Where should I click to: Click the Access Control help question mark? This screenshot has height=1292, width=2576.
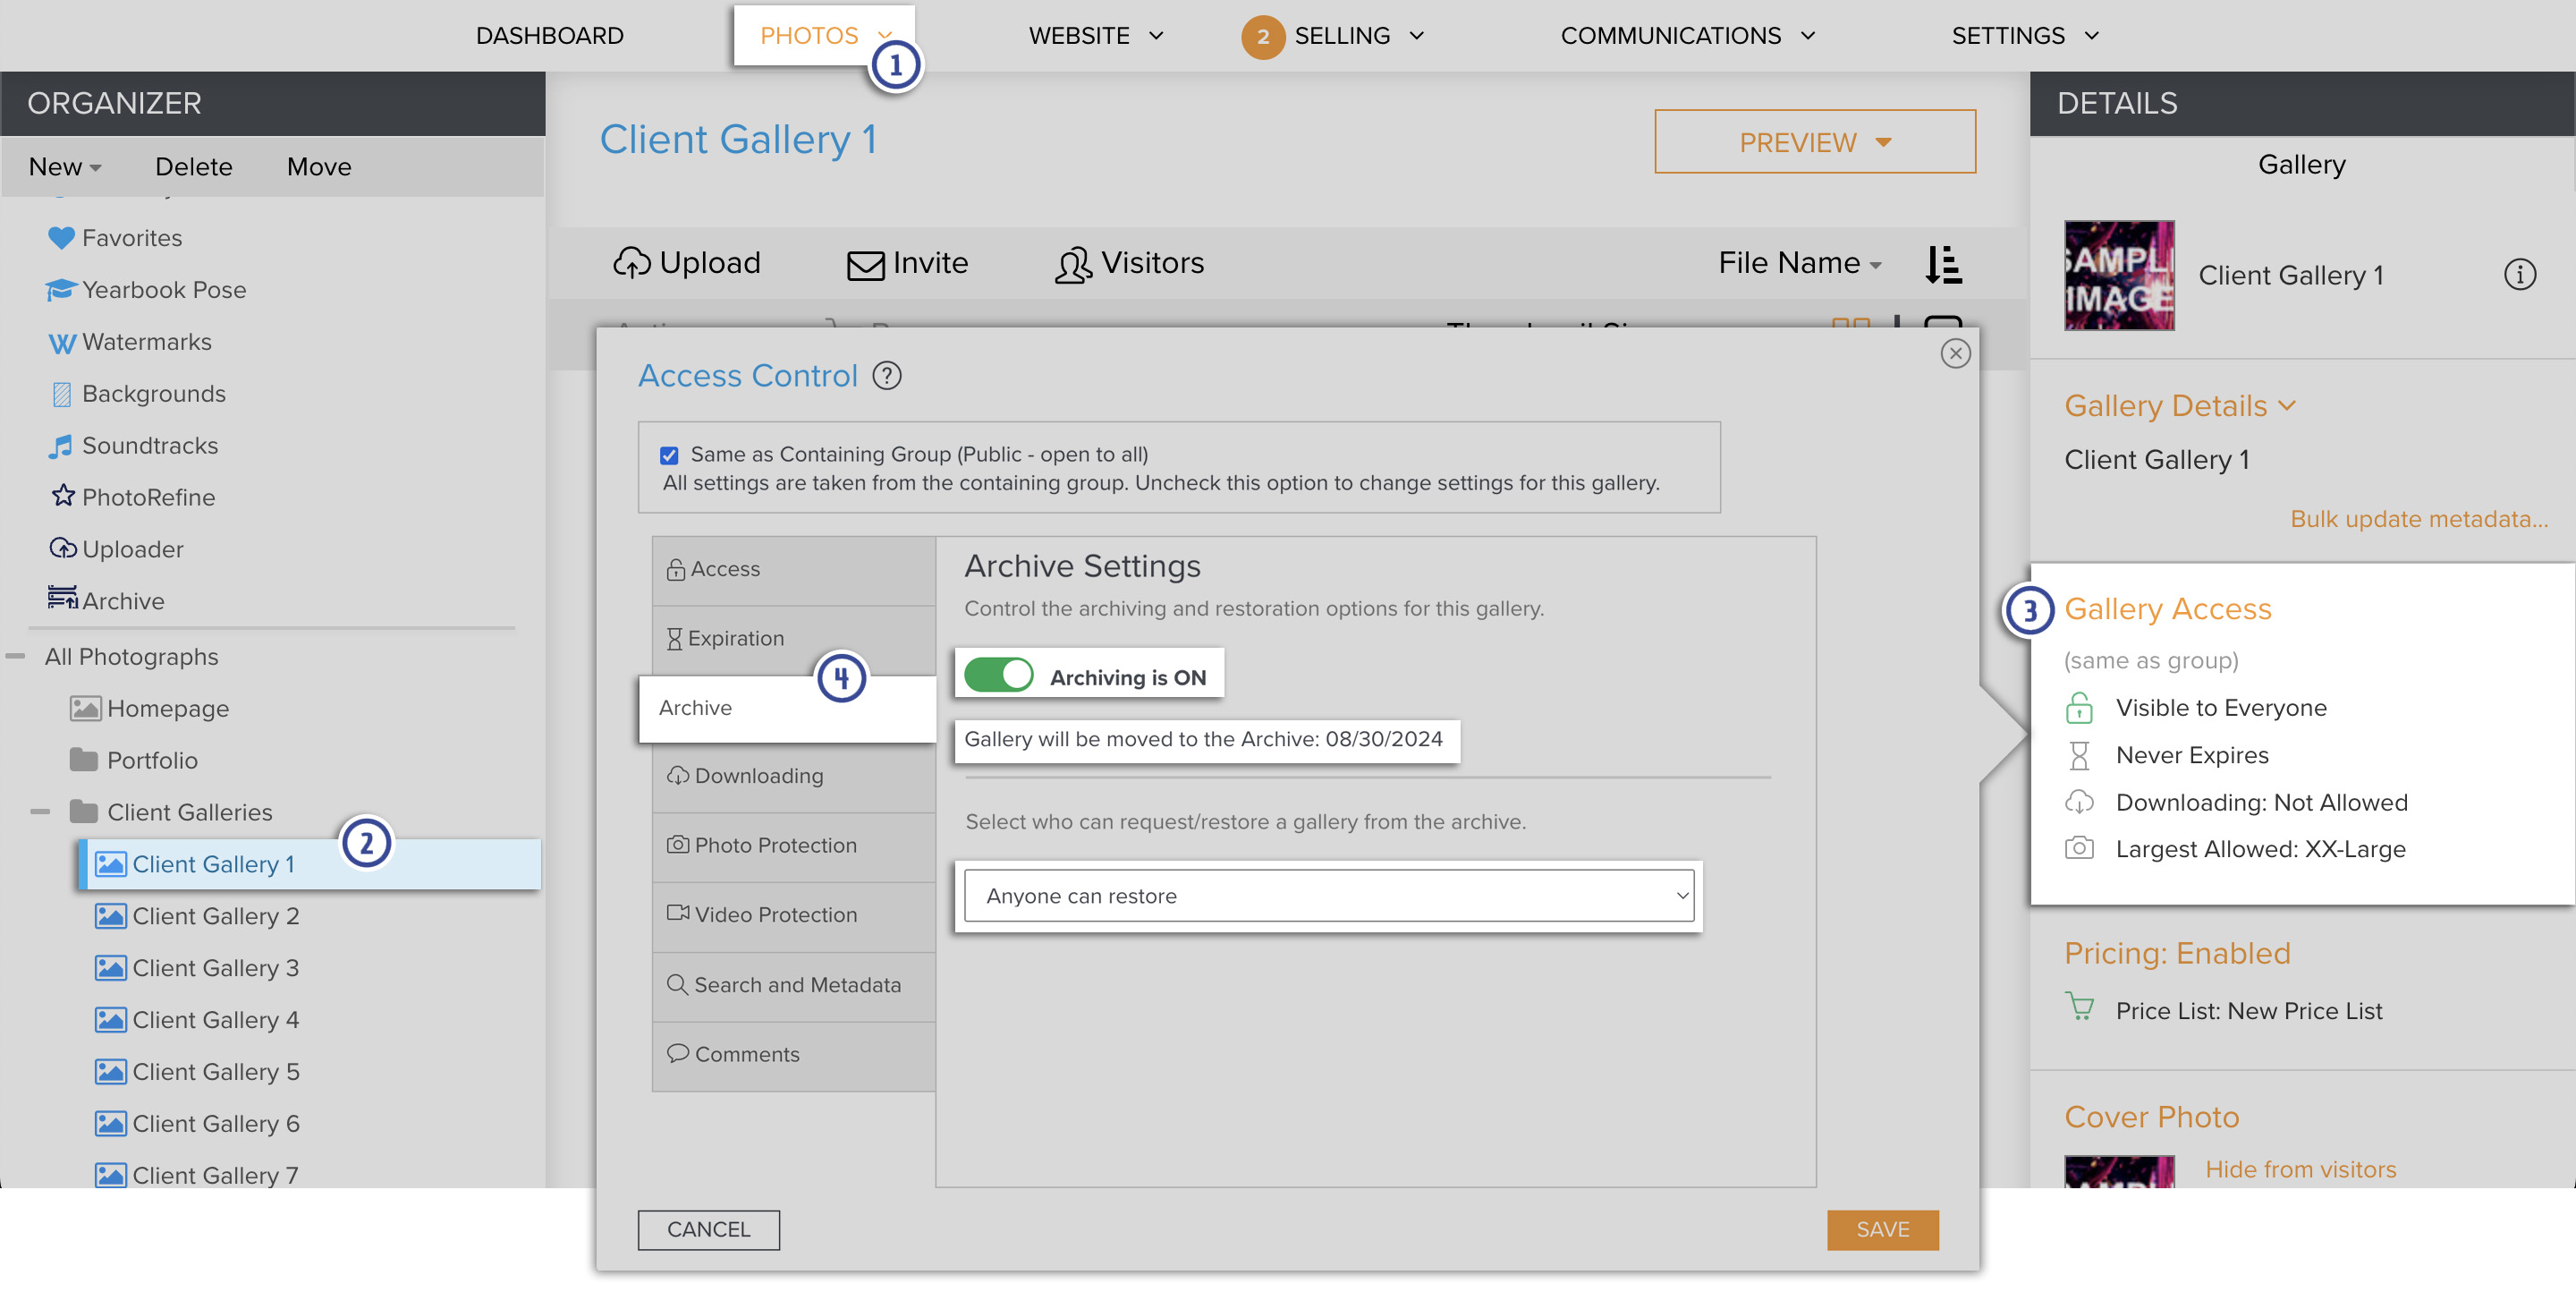(x=887, y=376)
